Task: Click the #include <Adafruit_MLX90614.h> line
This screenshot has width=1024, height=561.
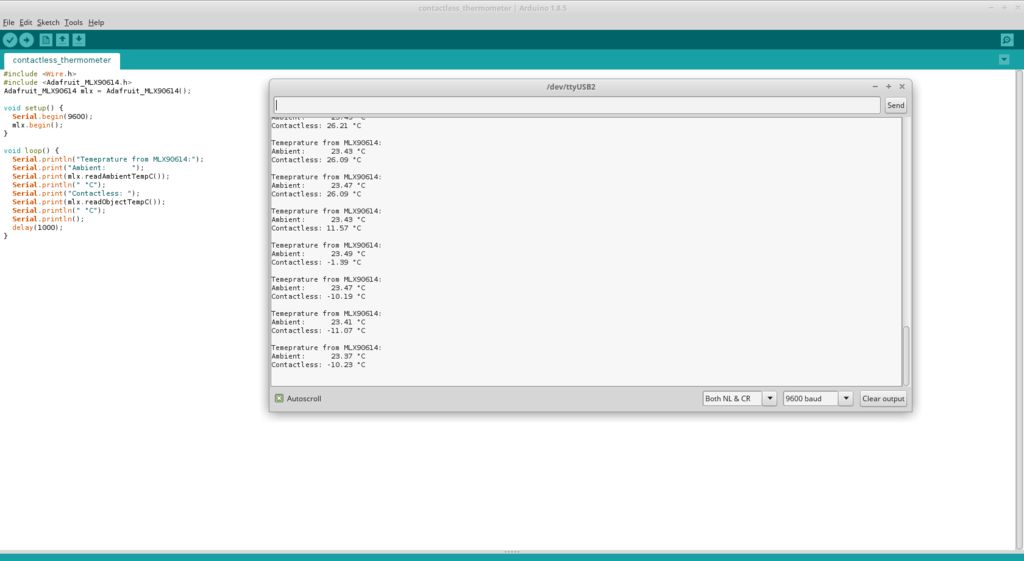Action: (67, 82)
